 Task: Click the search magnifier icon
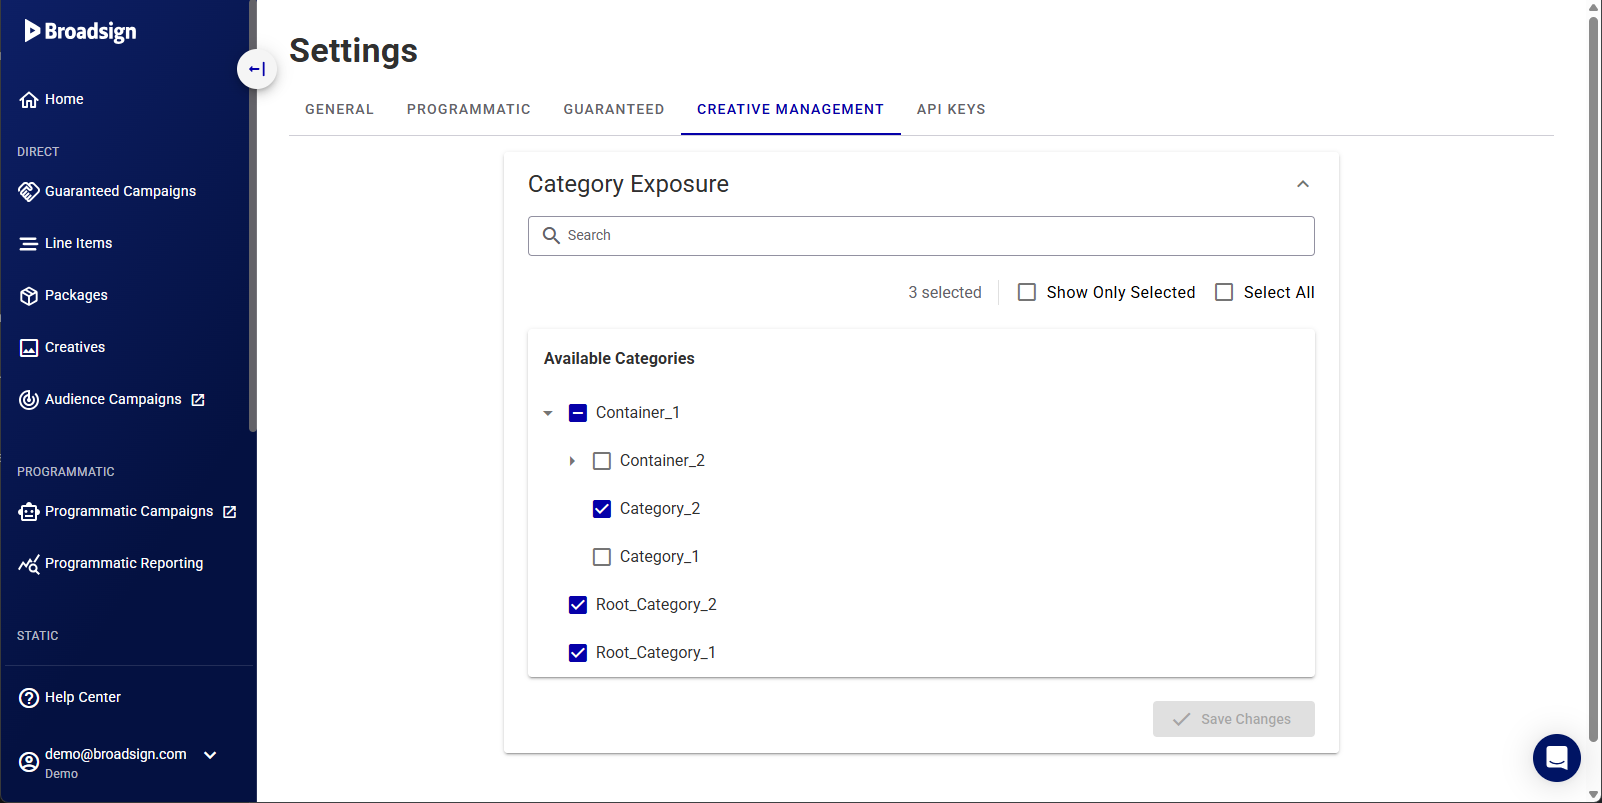[x=551, y=235]
